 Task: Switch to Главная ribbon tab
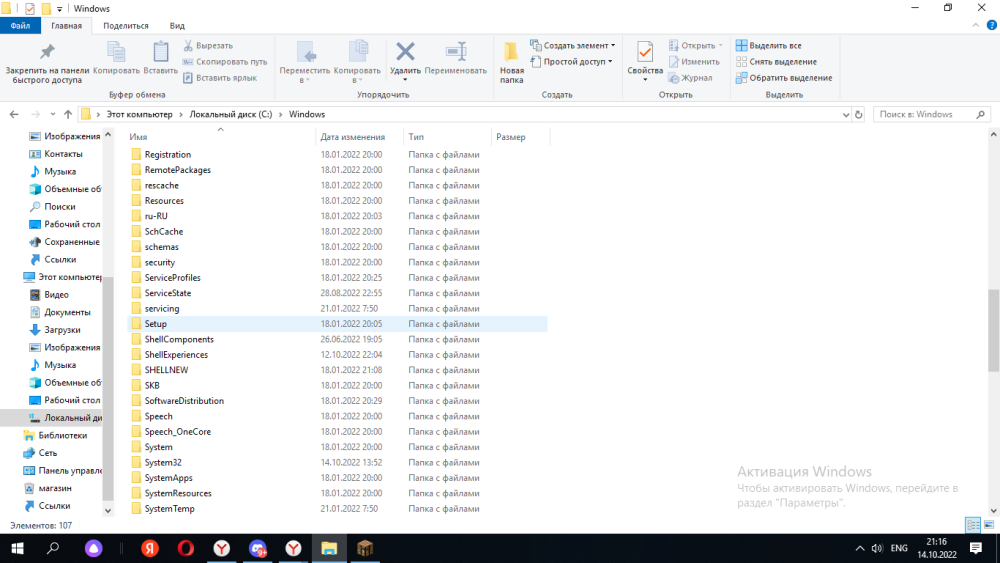66,26
